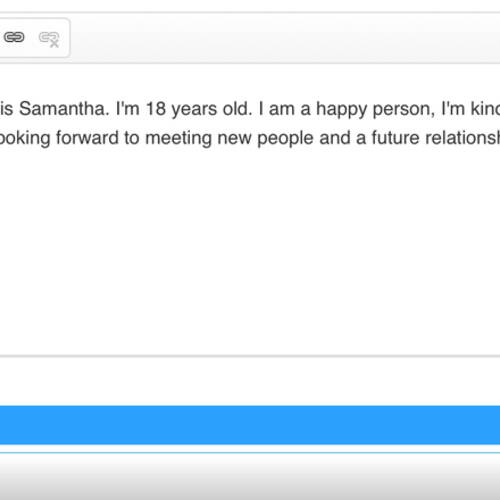The height and width of the screenshot is (500, 500).
Task: Click the insert link chain icon
Action: coord(14,37)
